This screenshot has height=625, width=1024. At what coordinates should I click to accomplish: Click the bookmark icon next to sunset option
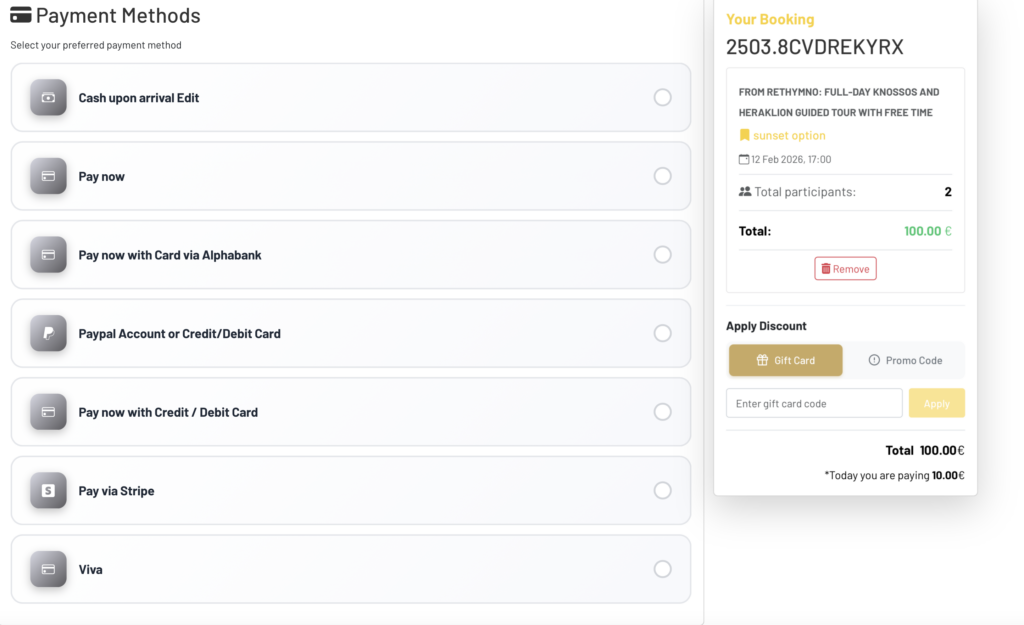coord(744,135)
